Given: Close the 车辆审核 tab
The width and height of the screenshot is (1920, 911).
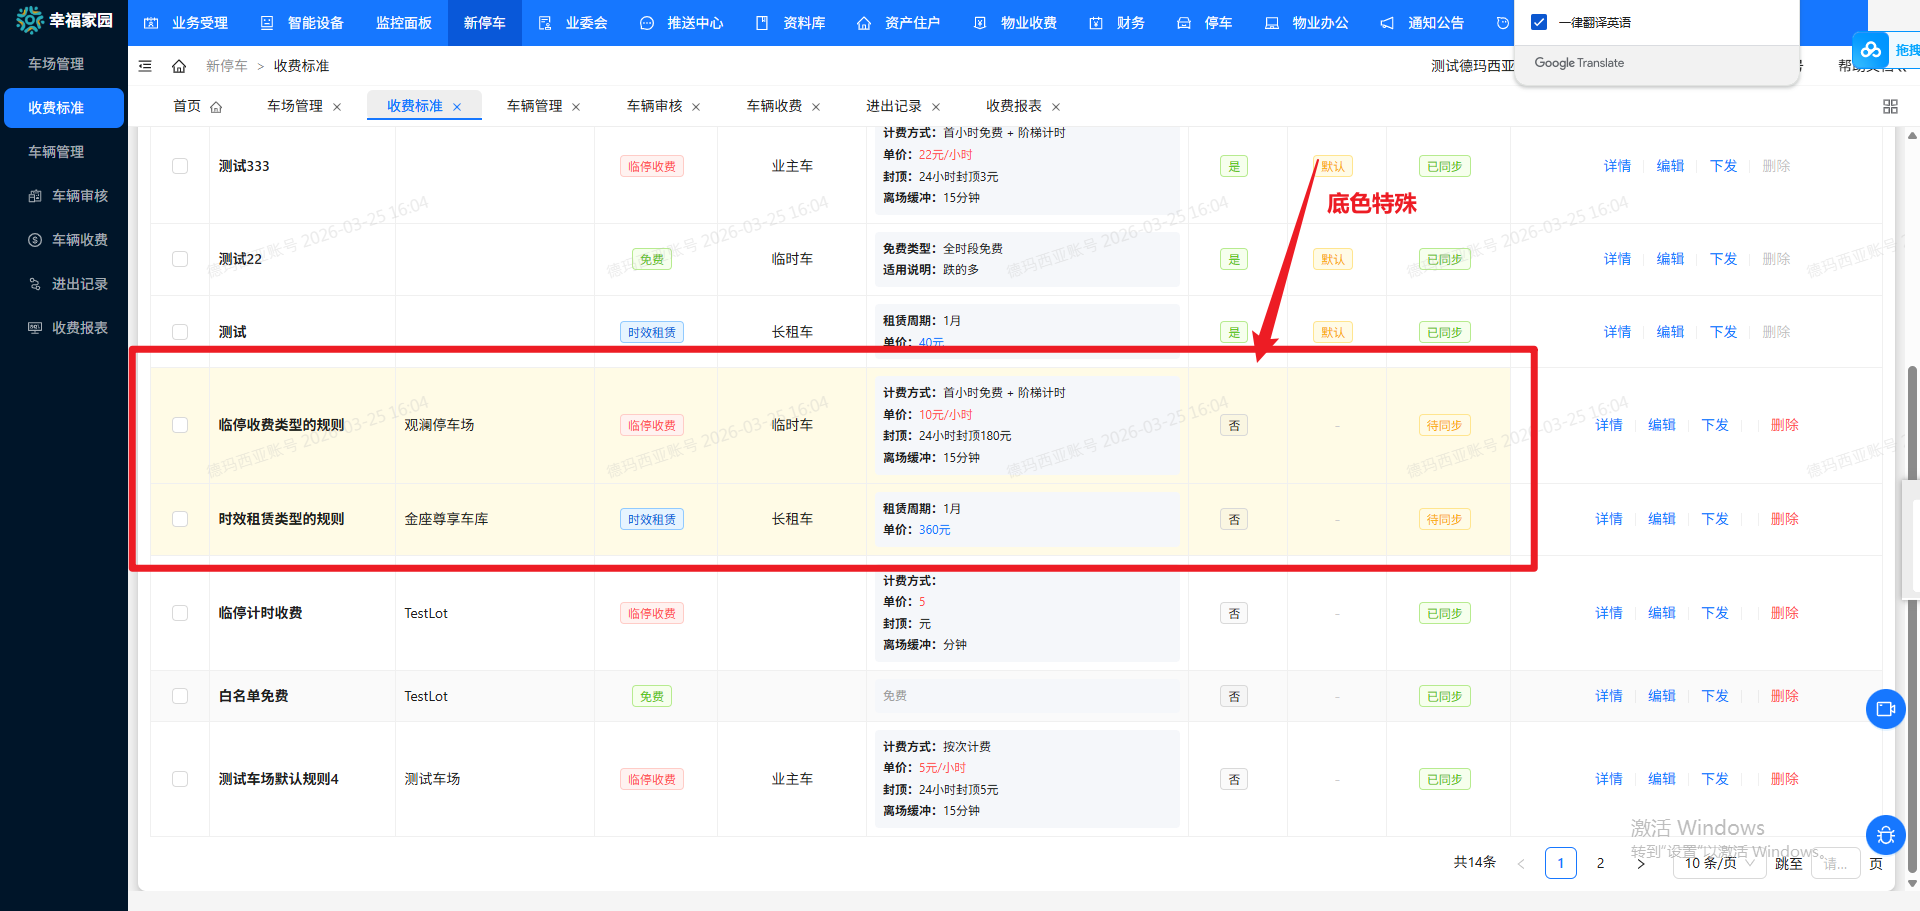Looking at the screenshot, I should click(696, 107).
